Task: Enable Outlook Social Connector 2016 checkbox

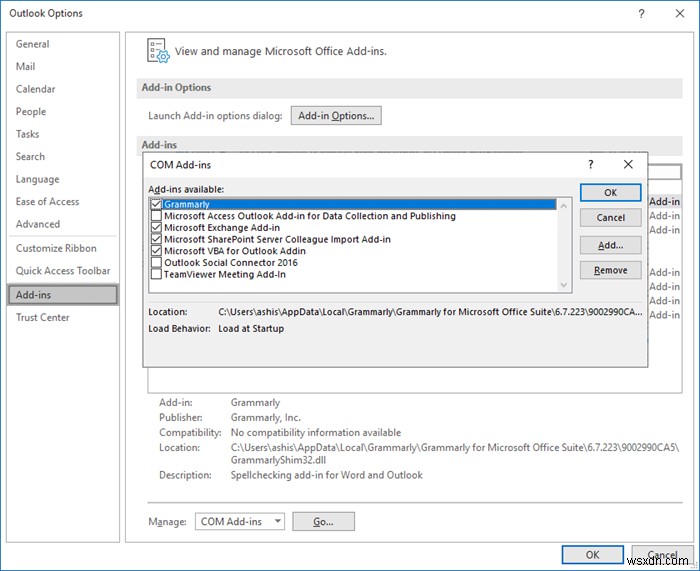Action: (156, 263)
